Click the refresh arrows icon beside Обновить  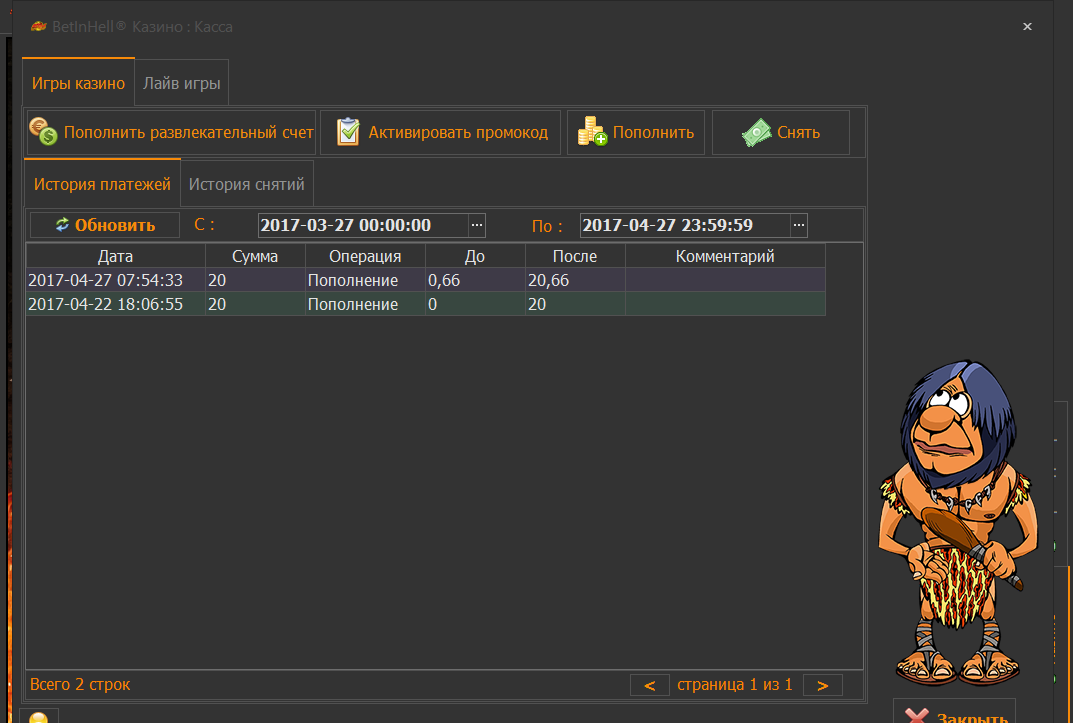point(62,225)
